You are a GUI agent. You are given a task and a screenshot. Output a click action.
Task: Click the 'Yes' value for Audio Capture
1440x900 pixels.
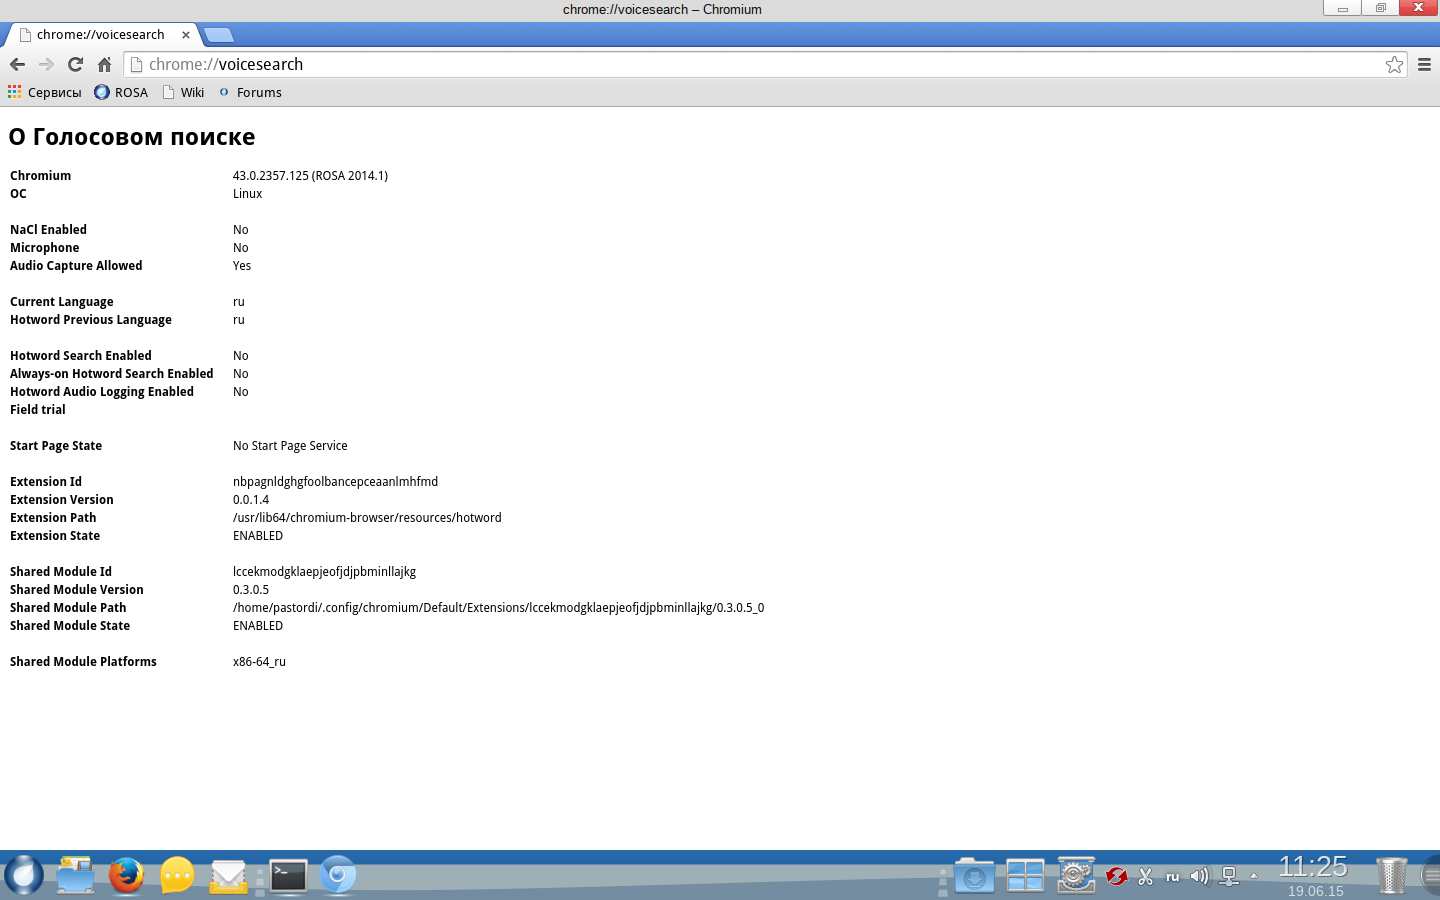click(x=242, y=266)
